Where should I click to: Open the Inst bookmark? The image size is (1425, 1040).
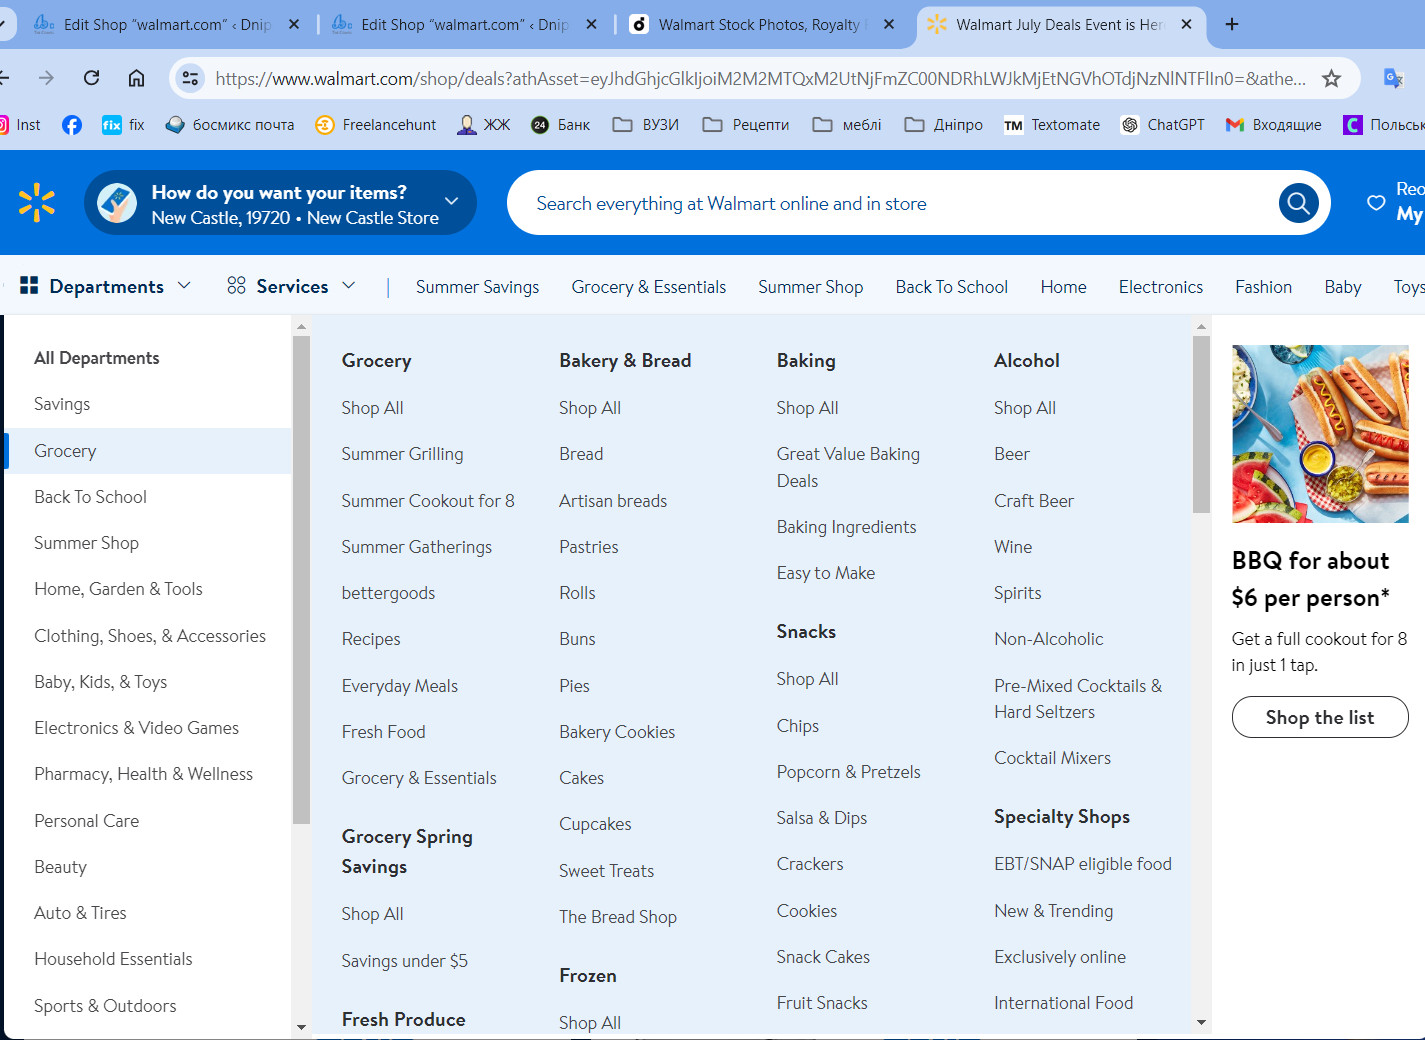(20, 125)
